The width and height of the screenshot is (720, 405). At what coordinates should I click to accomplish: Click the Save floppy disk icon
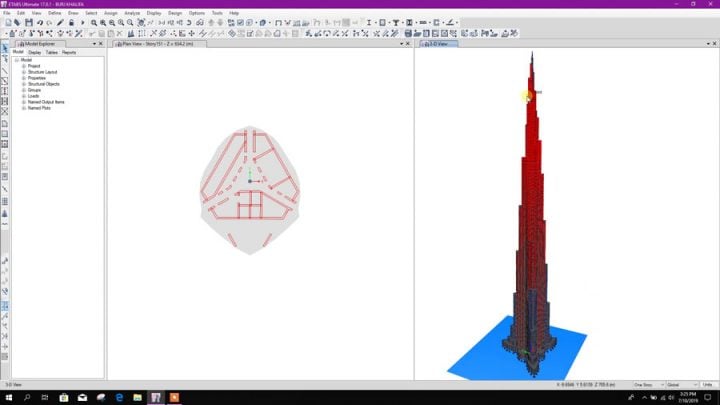[29, 22]
